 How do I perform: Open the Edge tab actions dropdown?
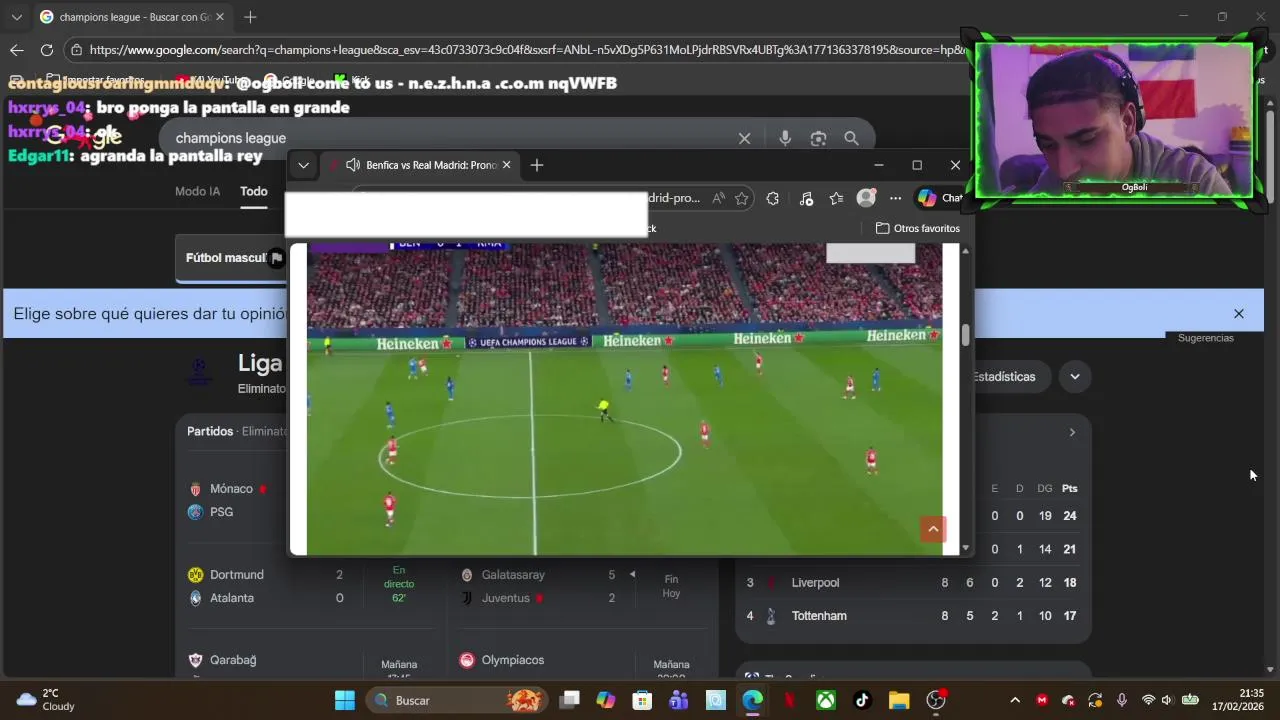tap(303, 165)
